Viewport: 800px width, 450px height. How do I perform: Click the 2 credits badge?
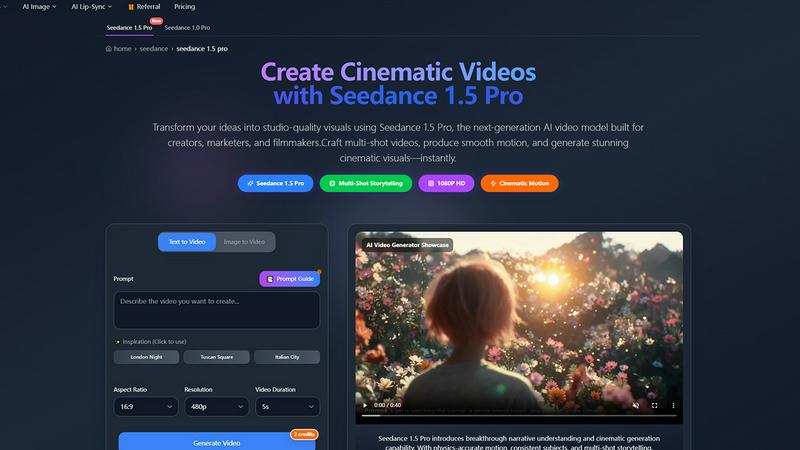pos(304,434)
